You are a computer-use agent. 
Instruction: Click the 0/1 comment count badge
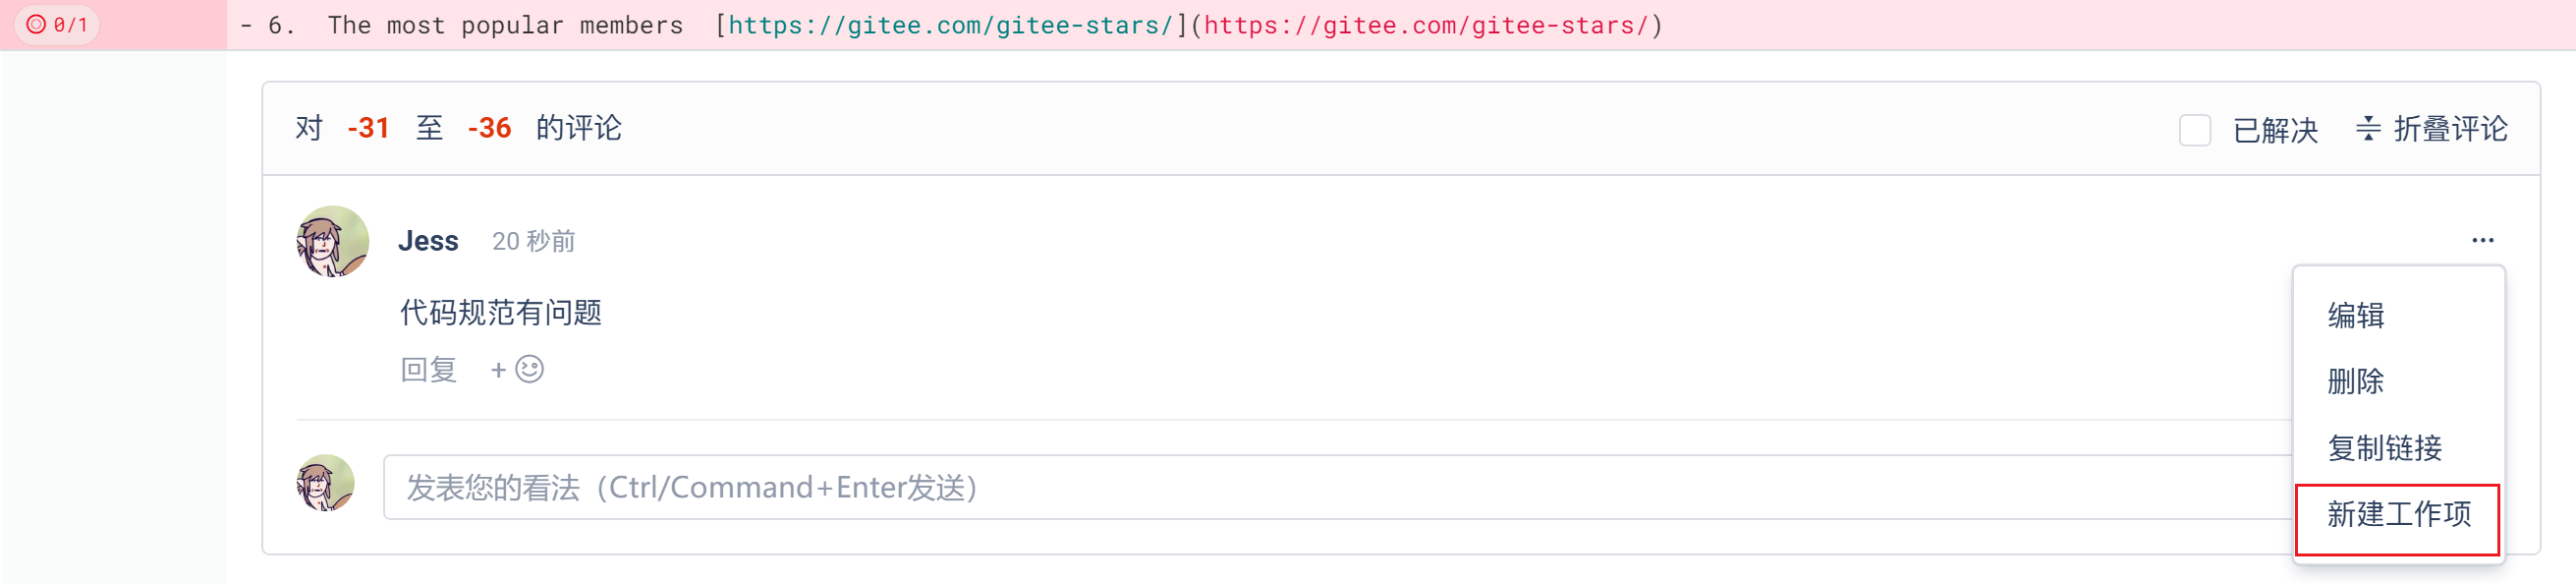click(x=58, y=24)
